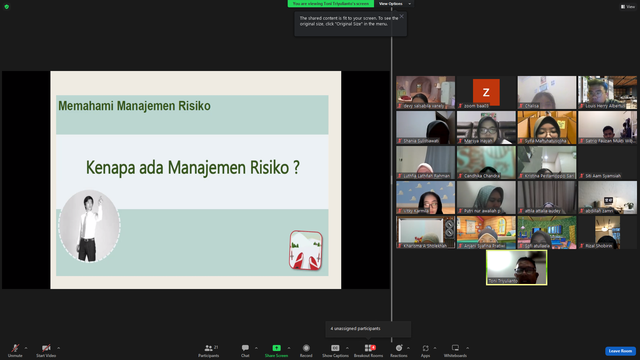
Task: Select Toni Triyulianto's highlighted speaker tile
Action: coord(516,268)
